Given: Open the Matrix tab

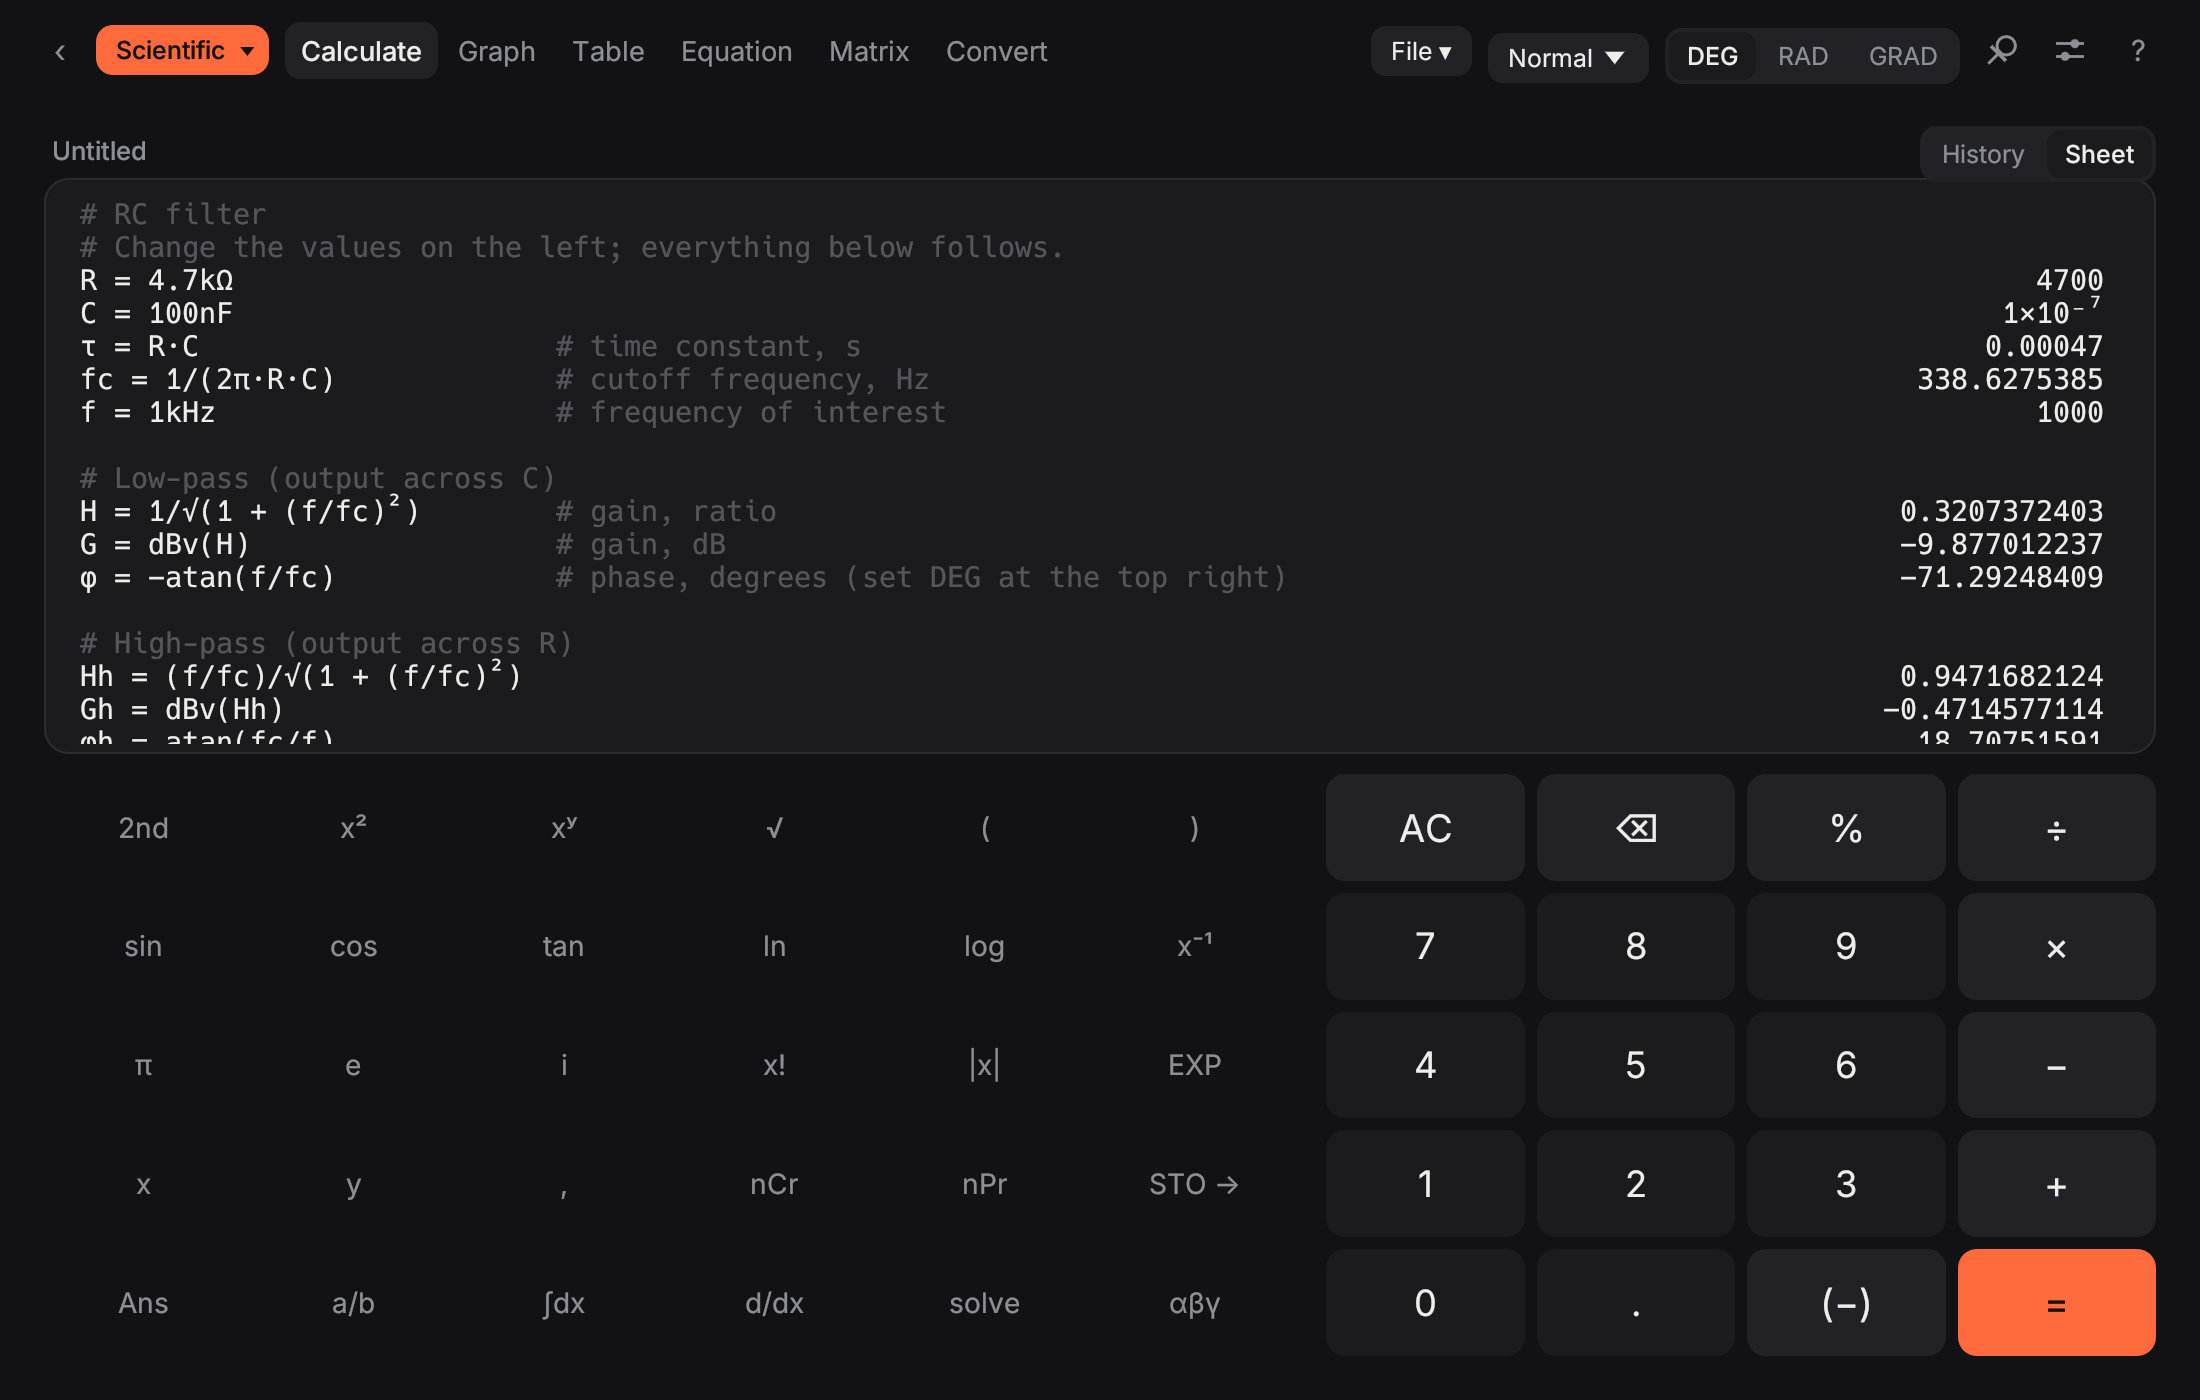Looking at the screenshot, I should coord(869,51).
